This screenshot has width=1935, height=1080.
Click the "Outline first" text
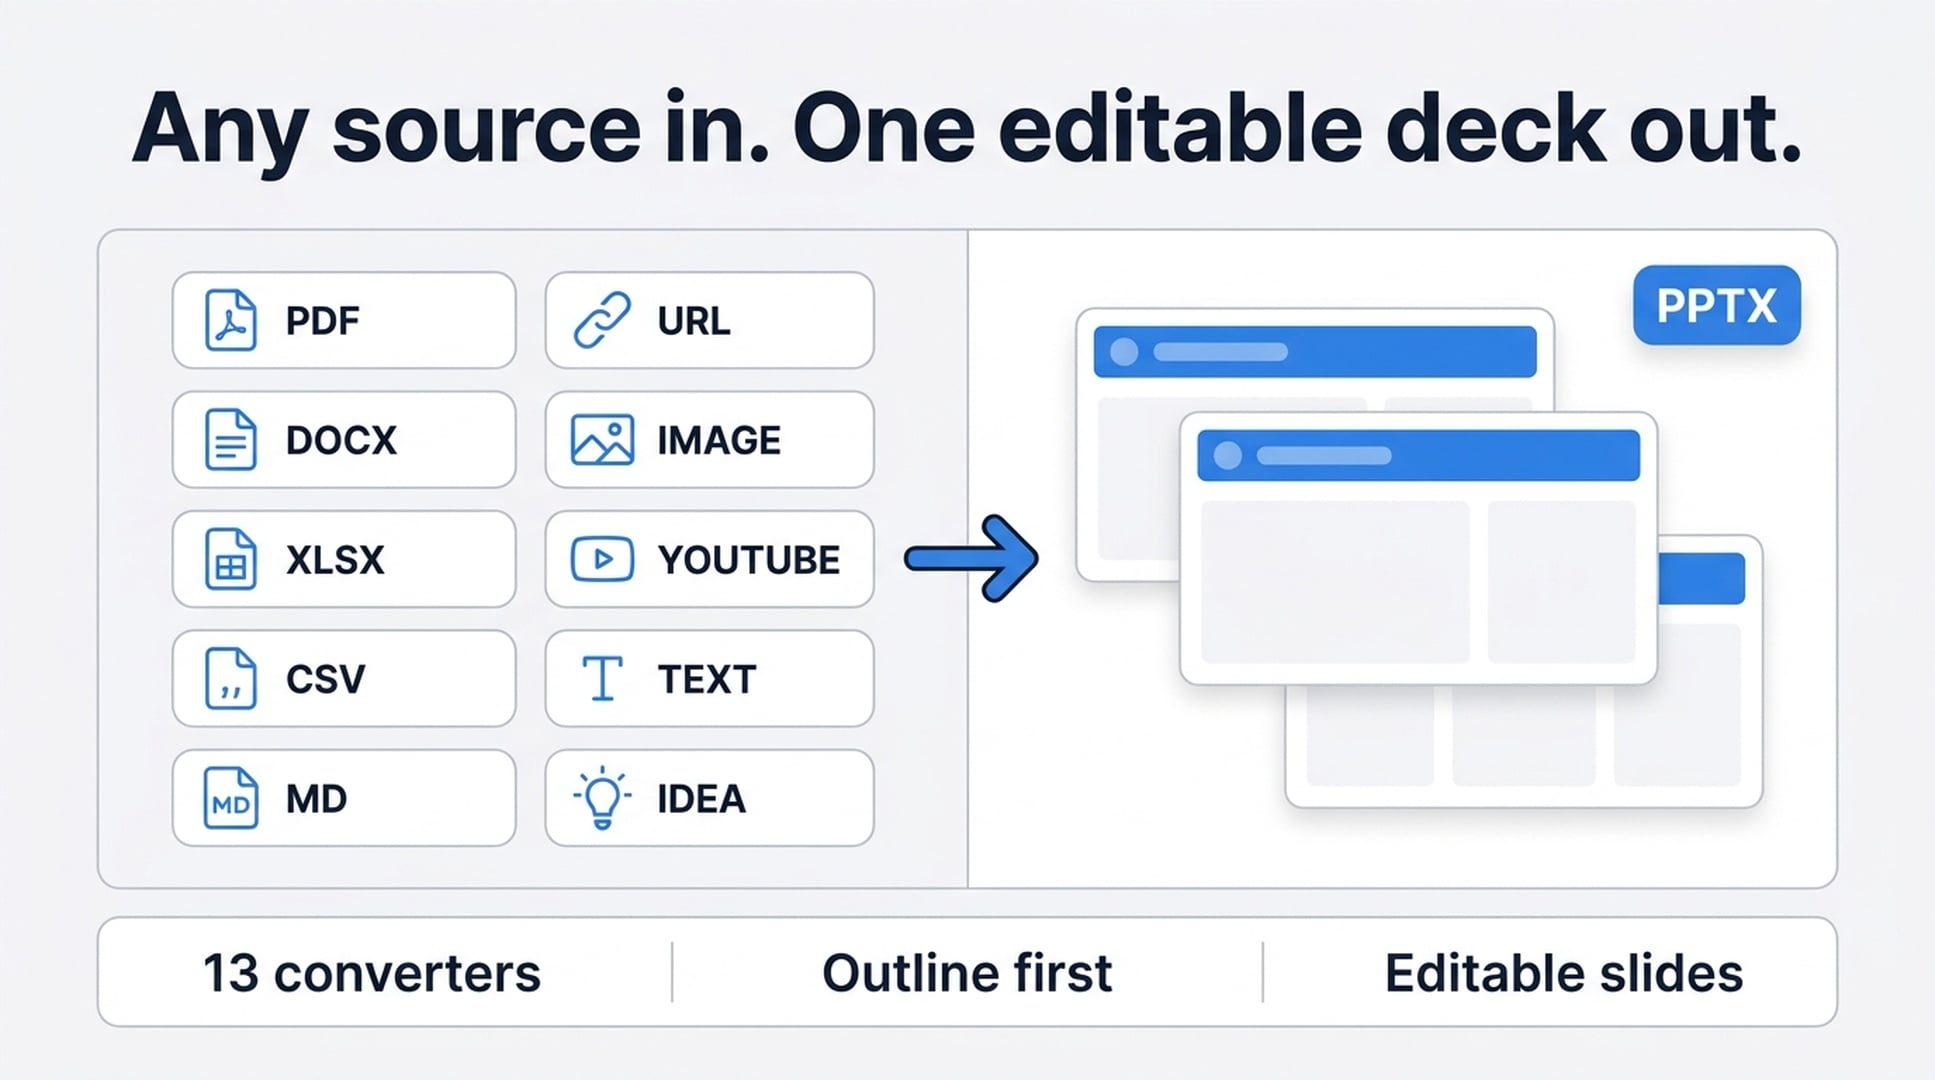pos(967,973)
